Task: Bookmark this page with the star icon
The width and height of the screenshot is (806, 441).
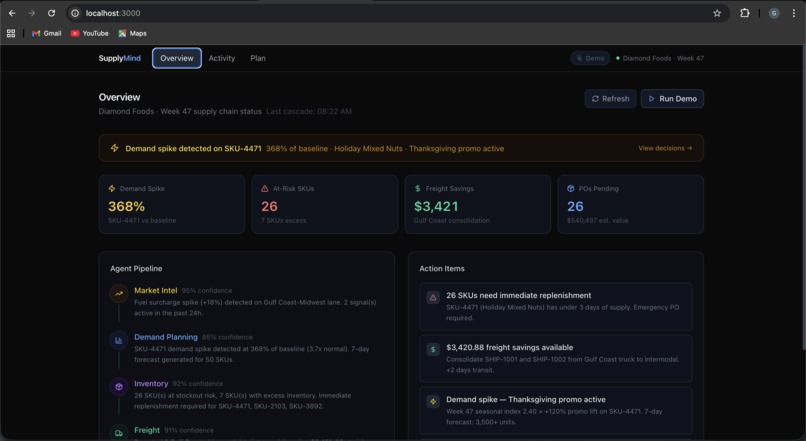Action: point(717,13)
